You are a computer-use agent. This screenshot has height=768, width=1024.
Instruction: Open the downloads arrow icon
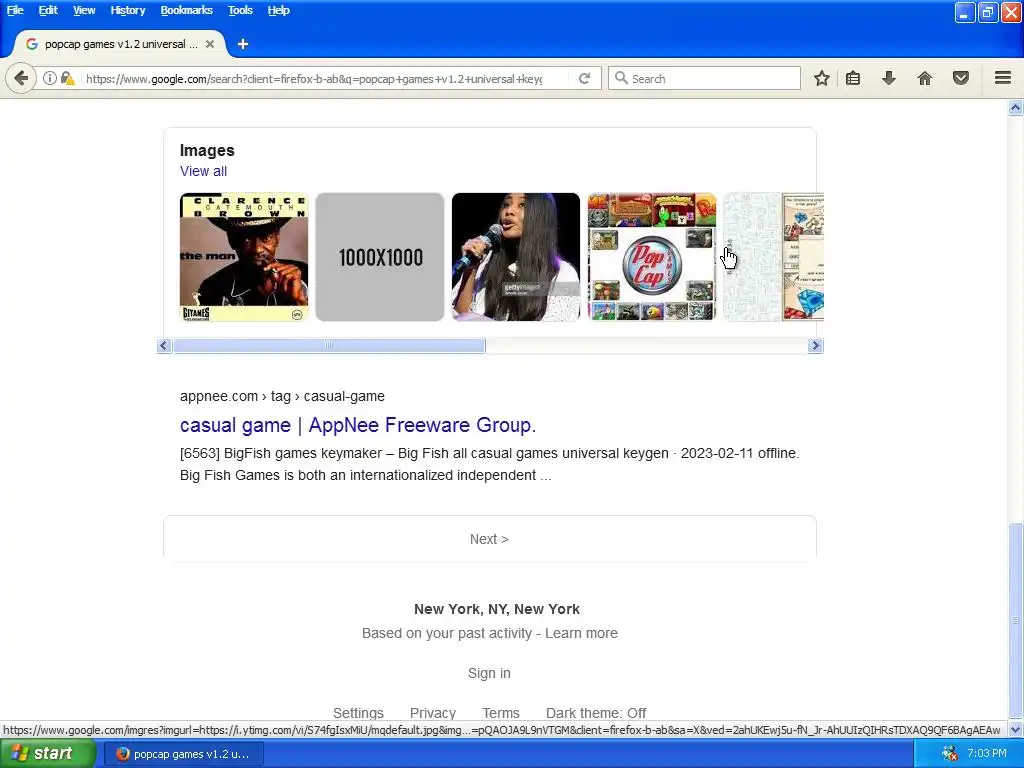[889, 78]
